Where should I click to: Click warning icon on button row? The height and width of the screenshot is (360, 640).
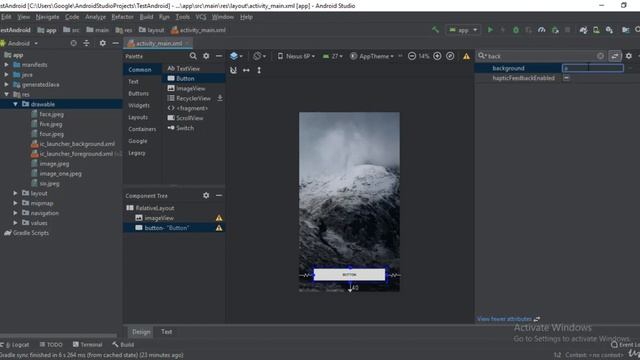tap(219, 228)
